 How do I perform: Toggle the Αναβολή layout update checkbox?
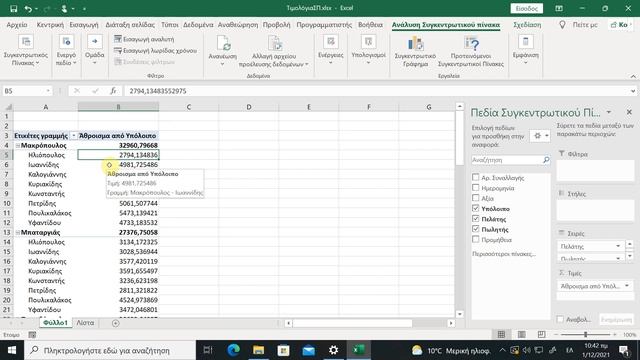coord(560,319)
